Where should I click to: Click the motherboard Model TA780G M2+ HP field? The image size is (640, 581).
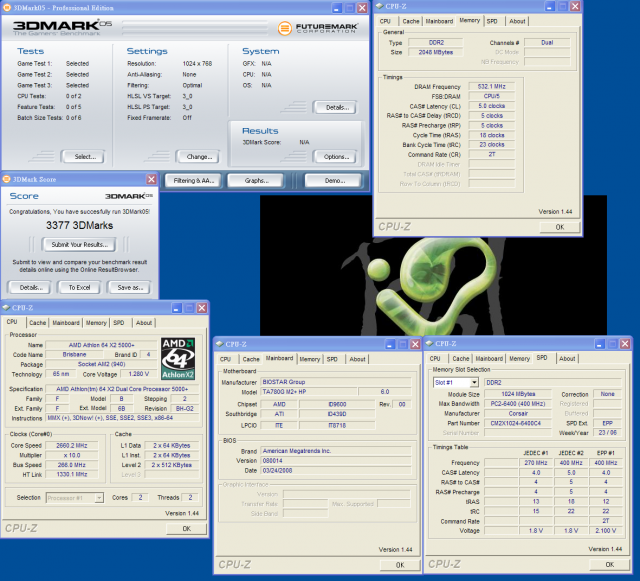point(309,392)
